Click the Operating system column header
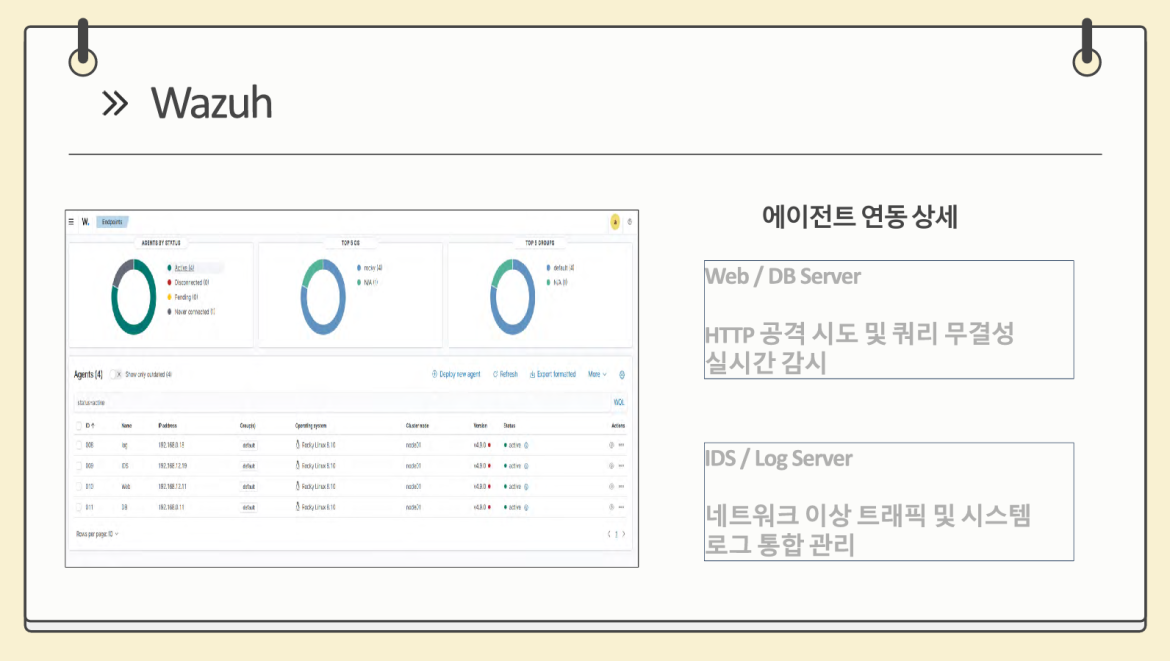 point(310,426)
